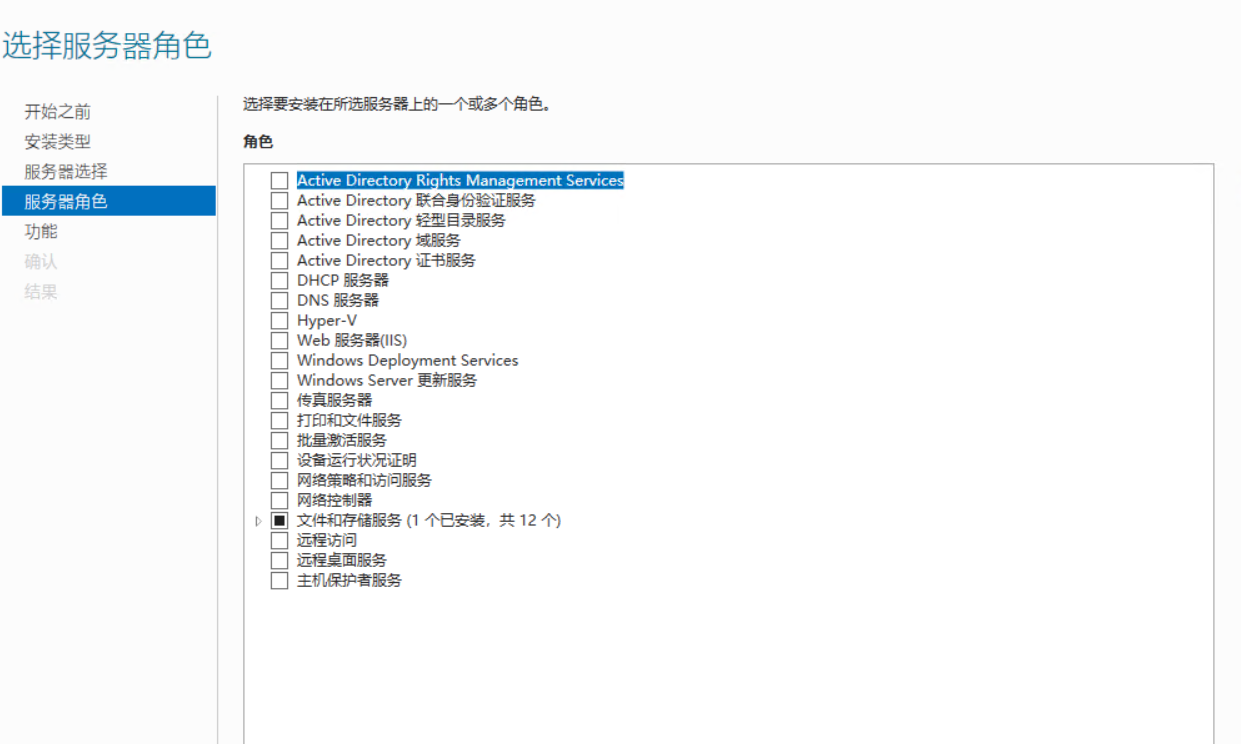
Task: Select the Active Directory 轻型目录服务 row text
Action: point(401,221)
